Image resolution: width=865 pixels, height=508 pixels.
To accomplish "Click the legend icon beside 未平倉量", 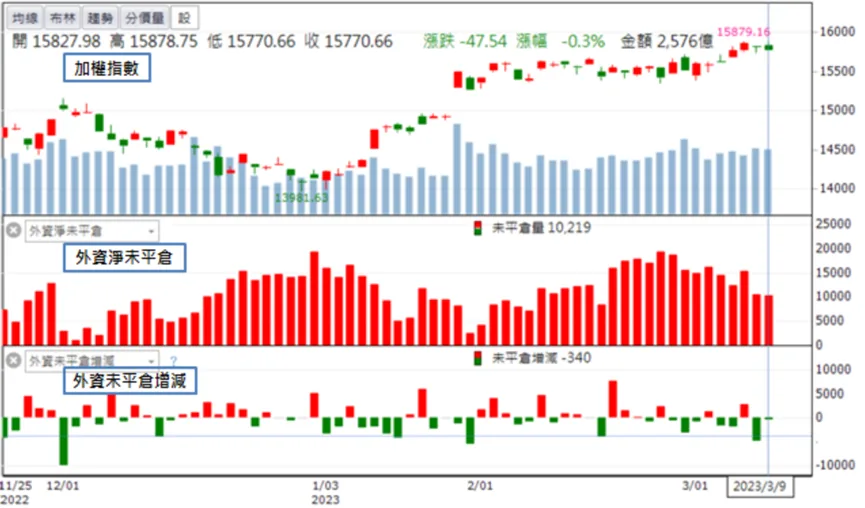I will [478, 228].
